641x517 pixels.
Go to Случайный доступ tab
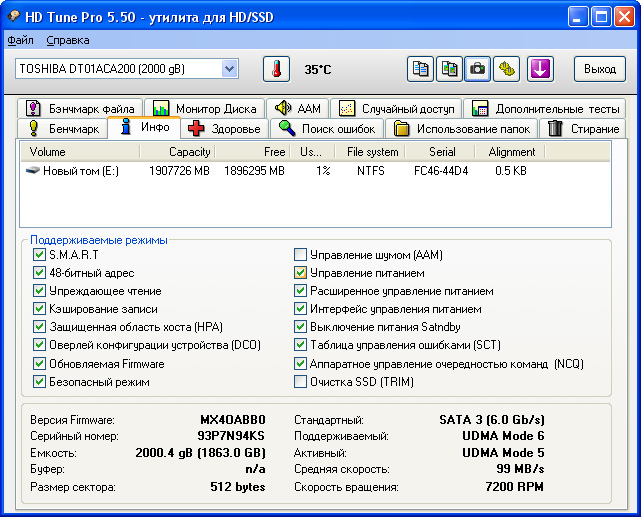[x=396, y=109]
